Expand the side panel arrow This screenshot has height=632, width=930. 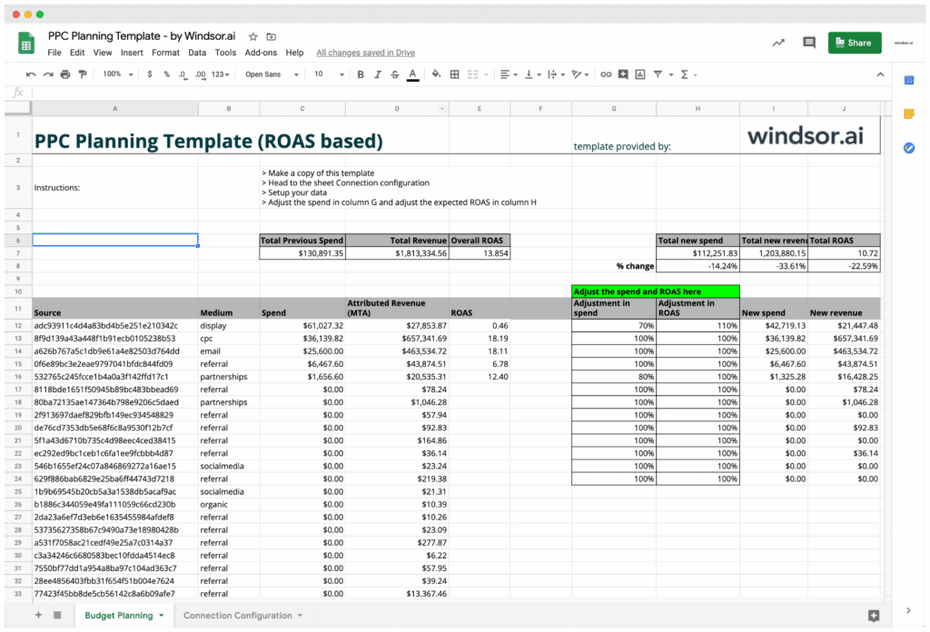pos(909,610)
